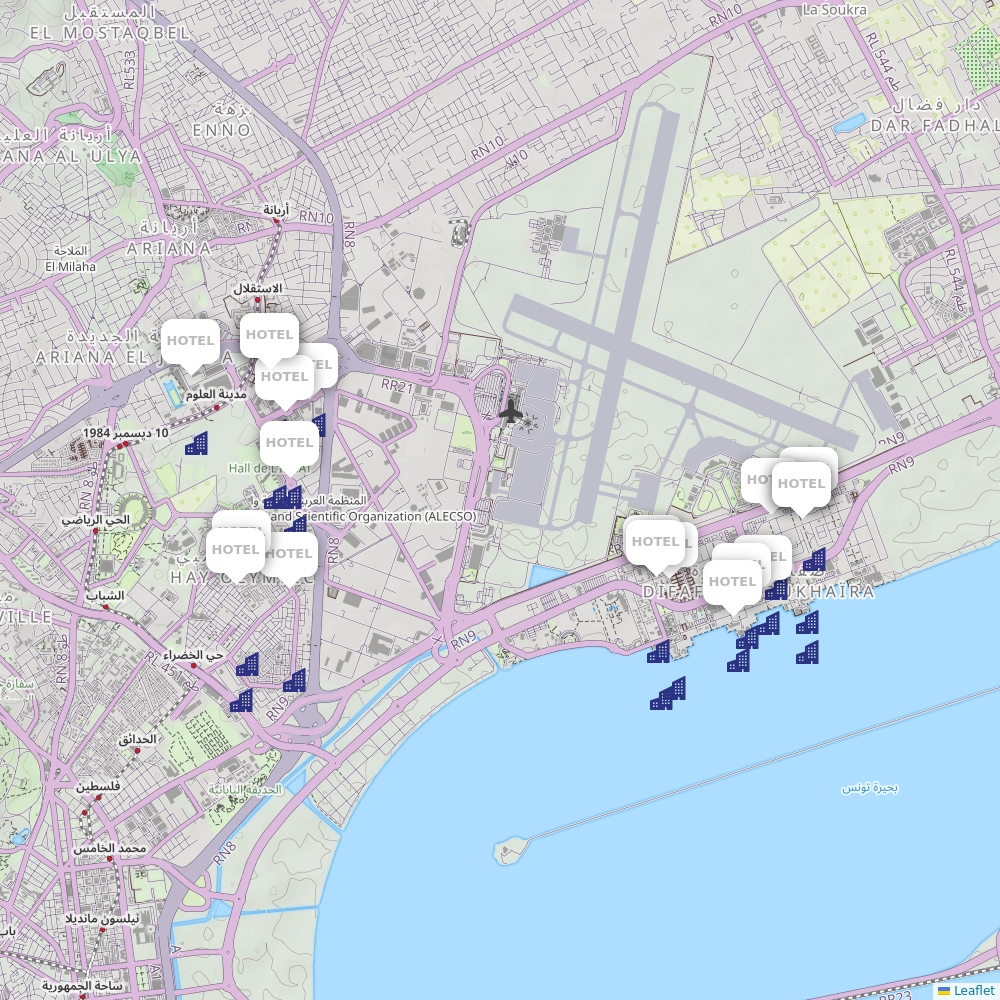Click the El Milaha place label
The width and height of the screenshot is (1000, 1000).
tap(70, 267)
